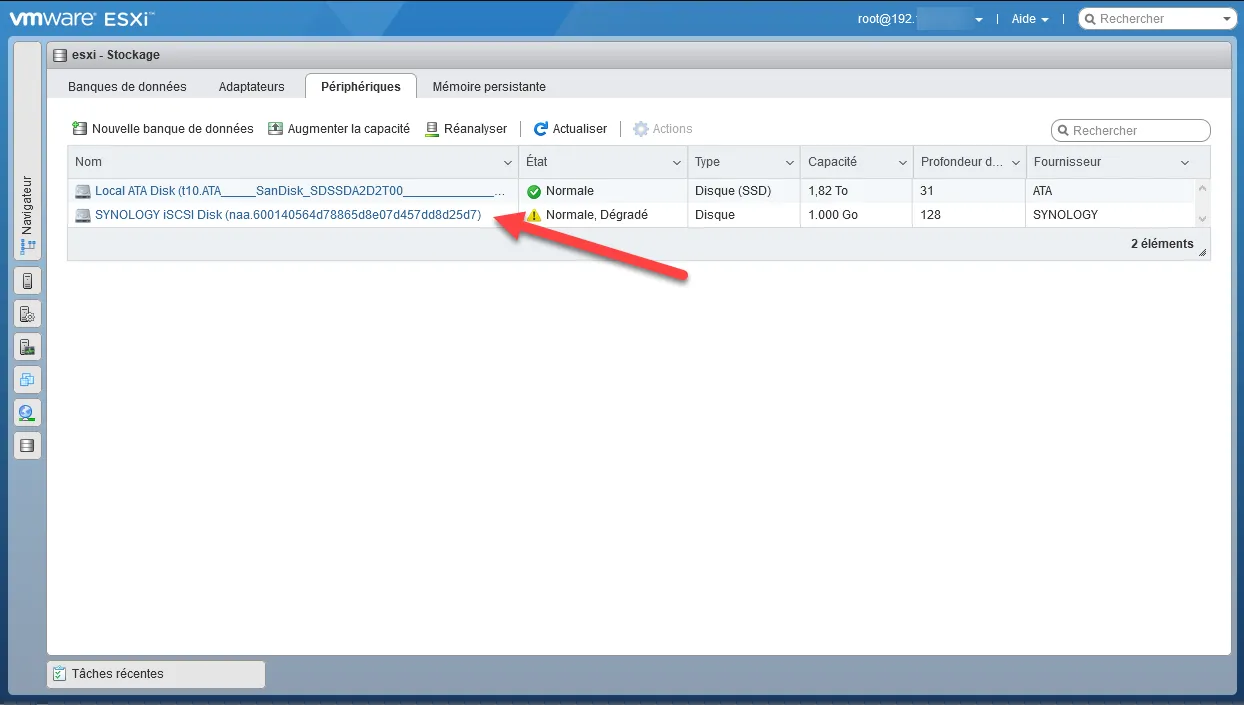Open the État column header dropdown chevron
The image size is (1244, 705).
(x=677, y=163)
